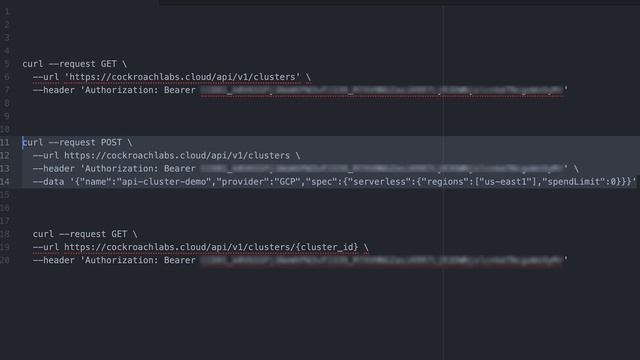Click the unquoted clusters URL on line 12
This screenshot has width=640, height=360.
click(177, 156)
